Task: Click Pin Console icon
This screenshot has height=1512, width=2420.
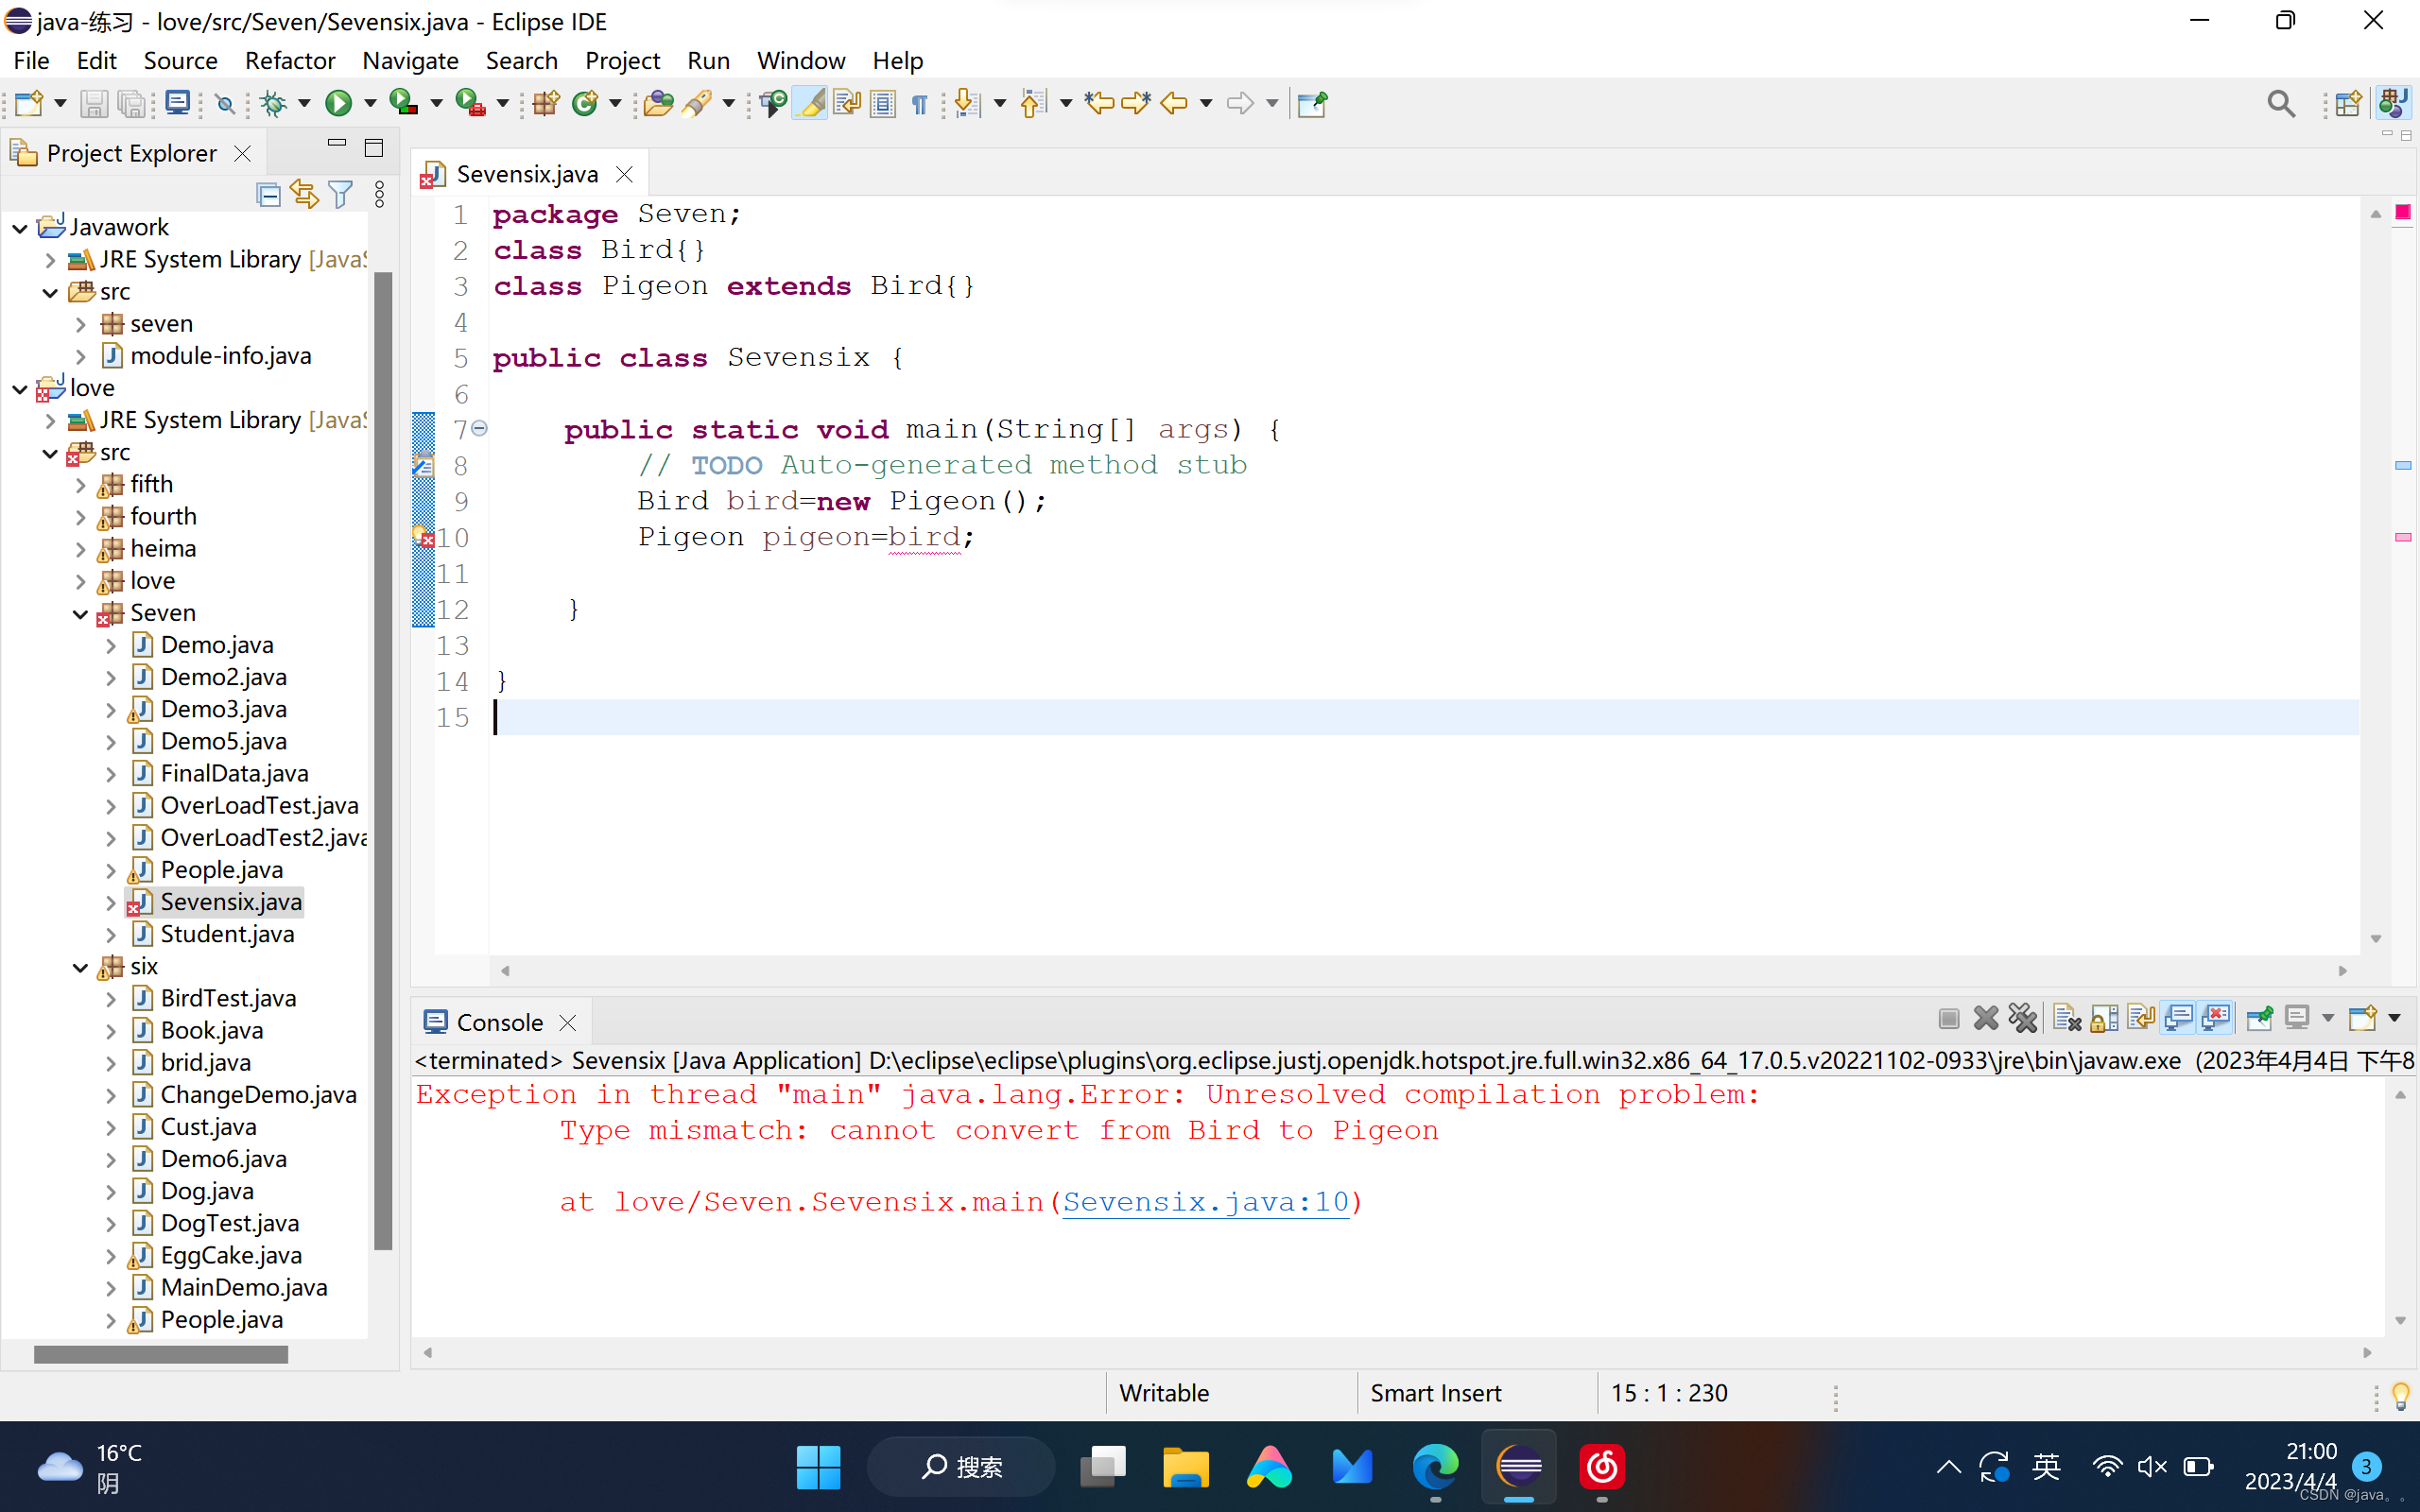Action: pos(2259,1019)
